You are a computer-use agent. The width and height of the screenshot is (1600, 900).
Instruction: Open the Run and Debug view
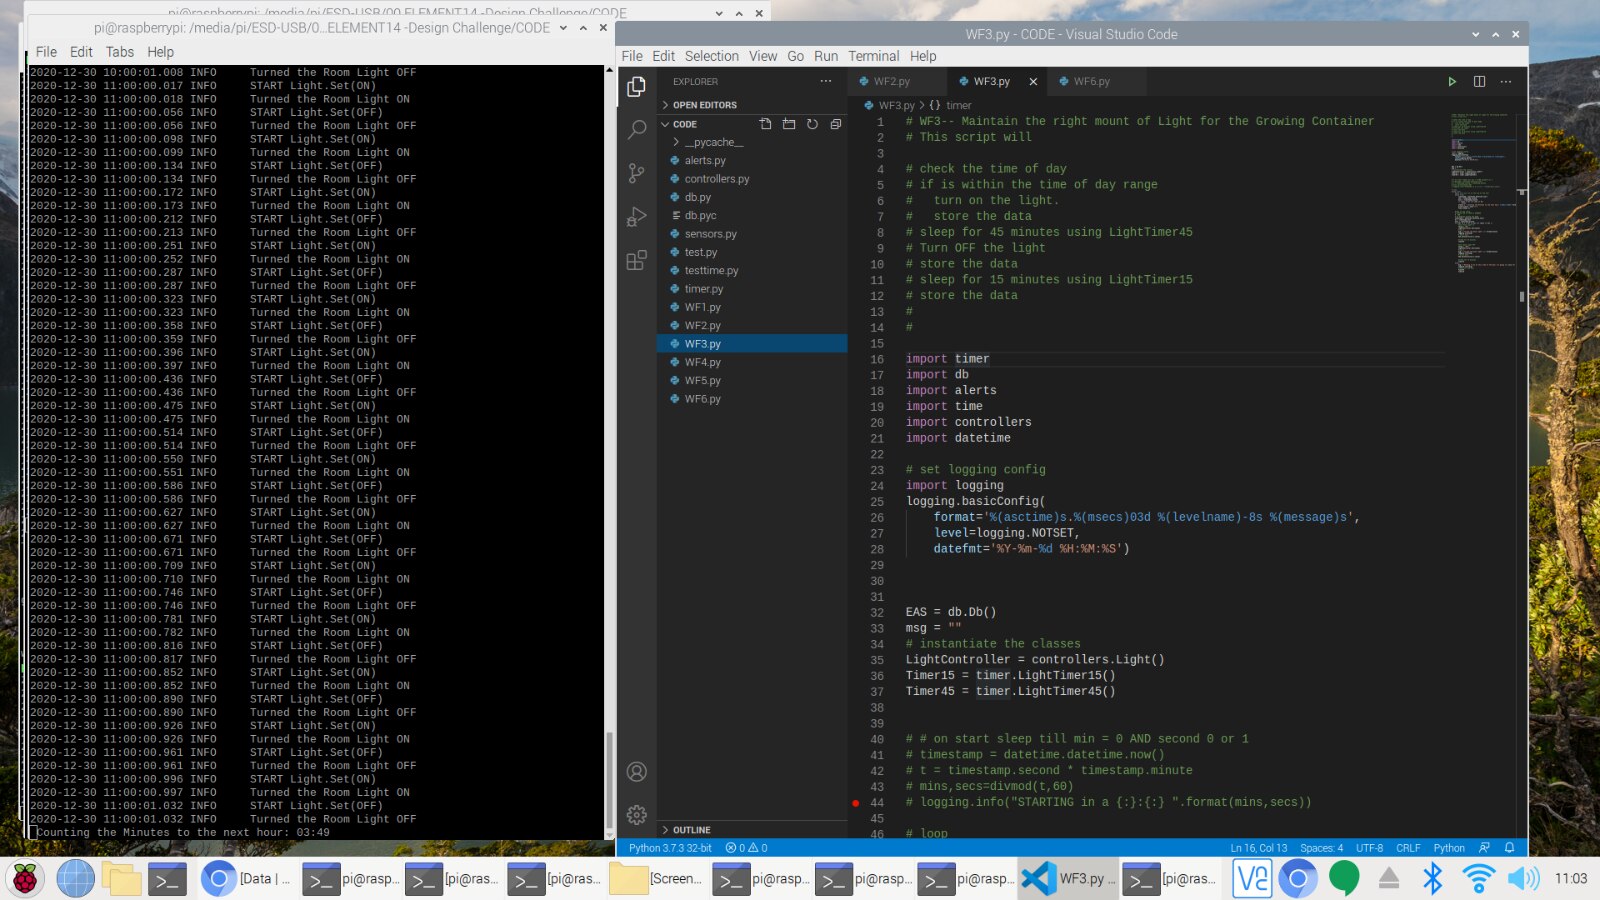[636, 217]
